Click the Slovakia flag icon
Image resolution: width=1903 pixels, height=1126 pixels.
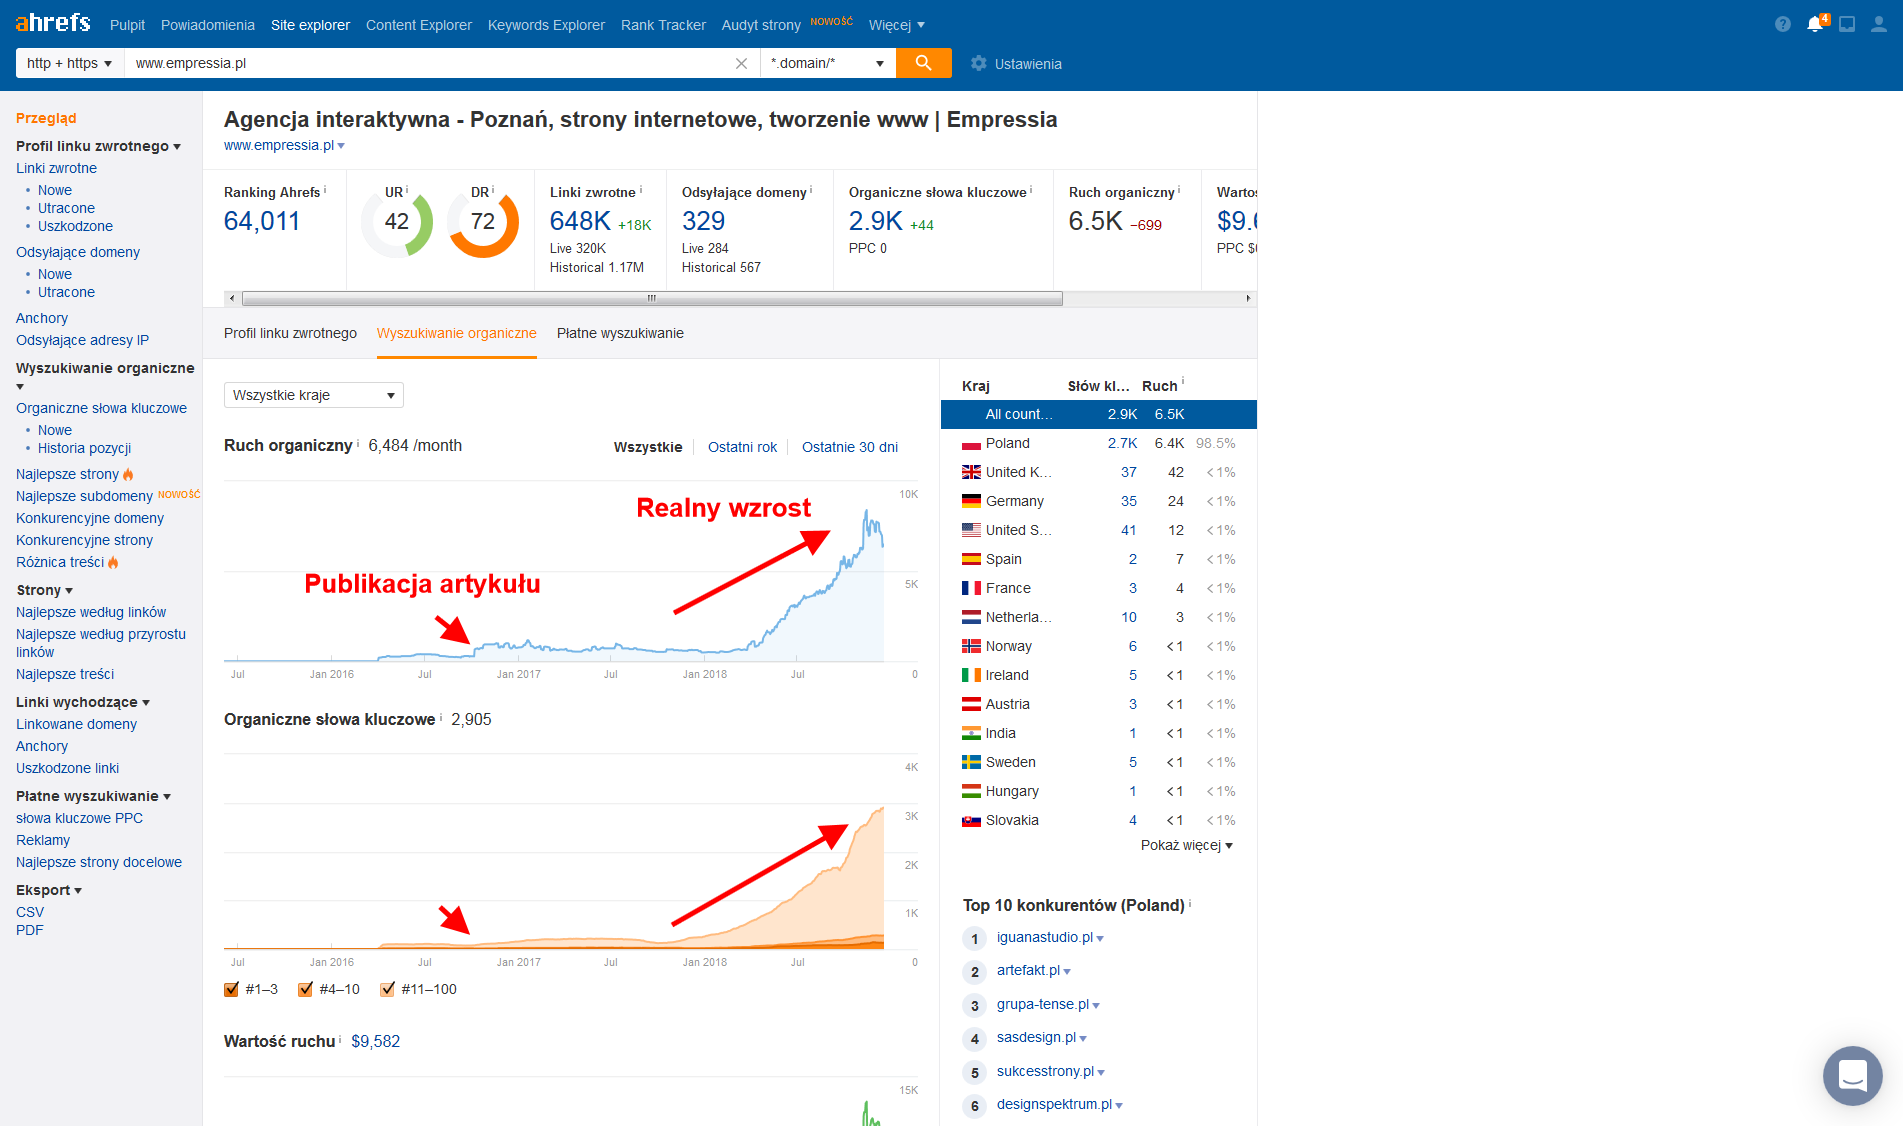click(971, 821)
